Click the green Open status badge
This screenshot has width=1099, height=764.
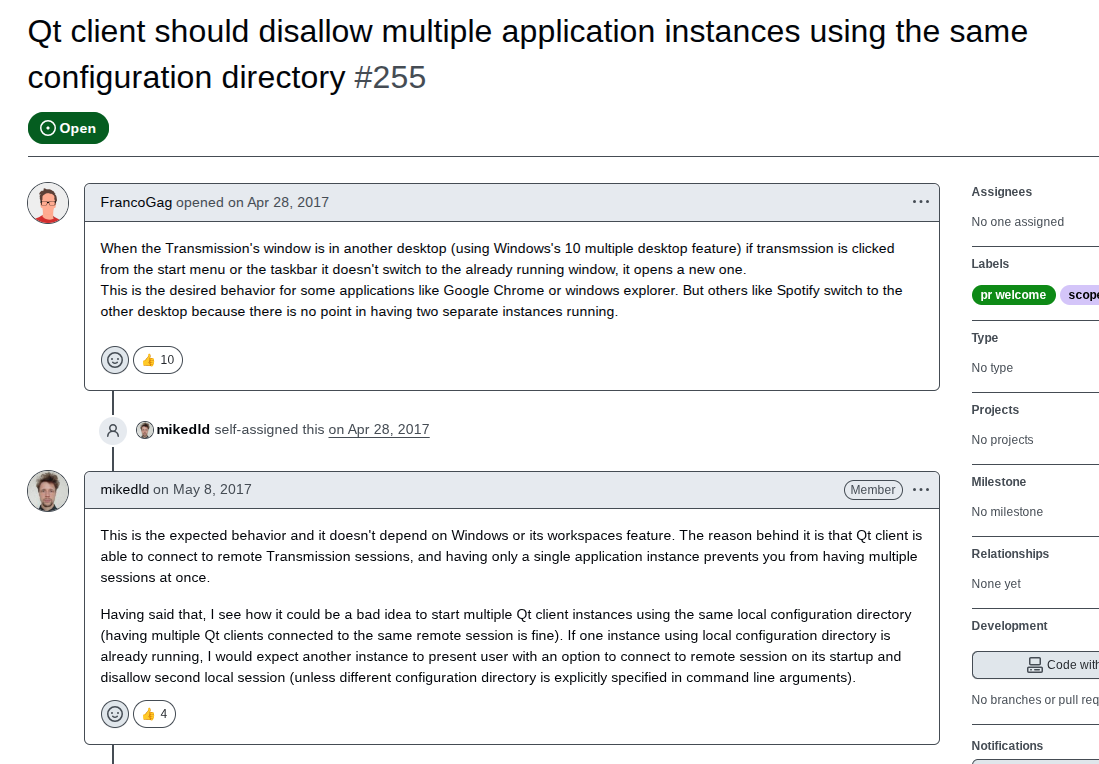[x=69, y=128]
